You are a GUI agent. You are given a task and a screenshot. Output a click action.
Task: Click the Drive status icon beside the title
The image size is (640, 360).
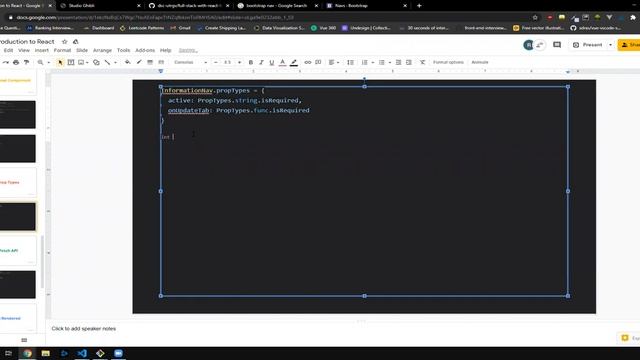click(76, 42)
